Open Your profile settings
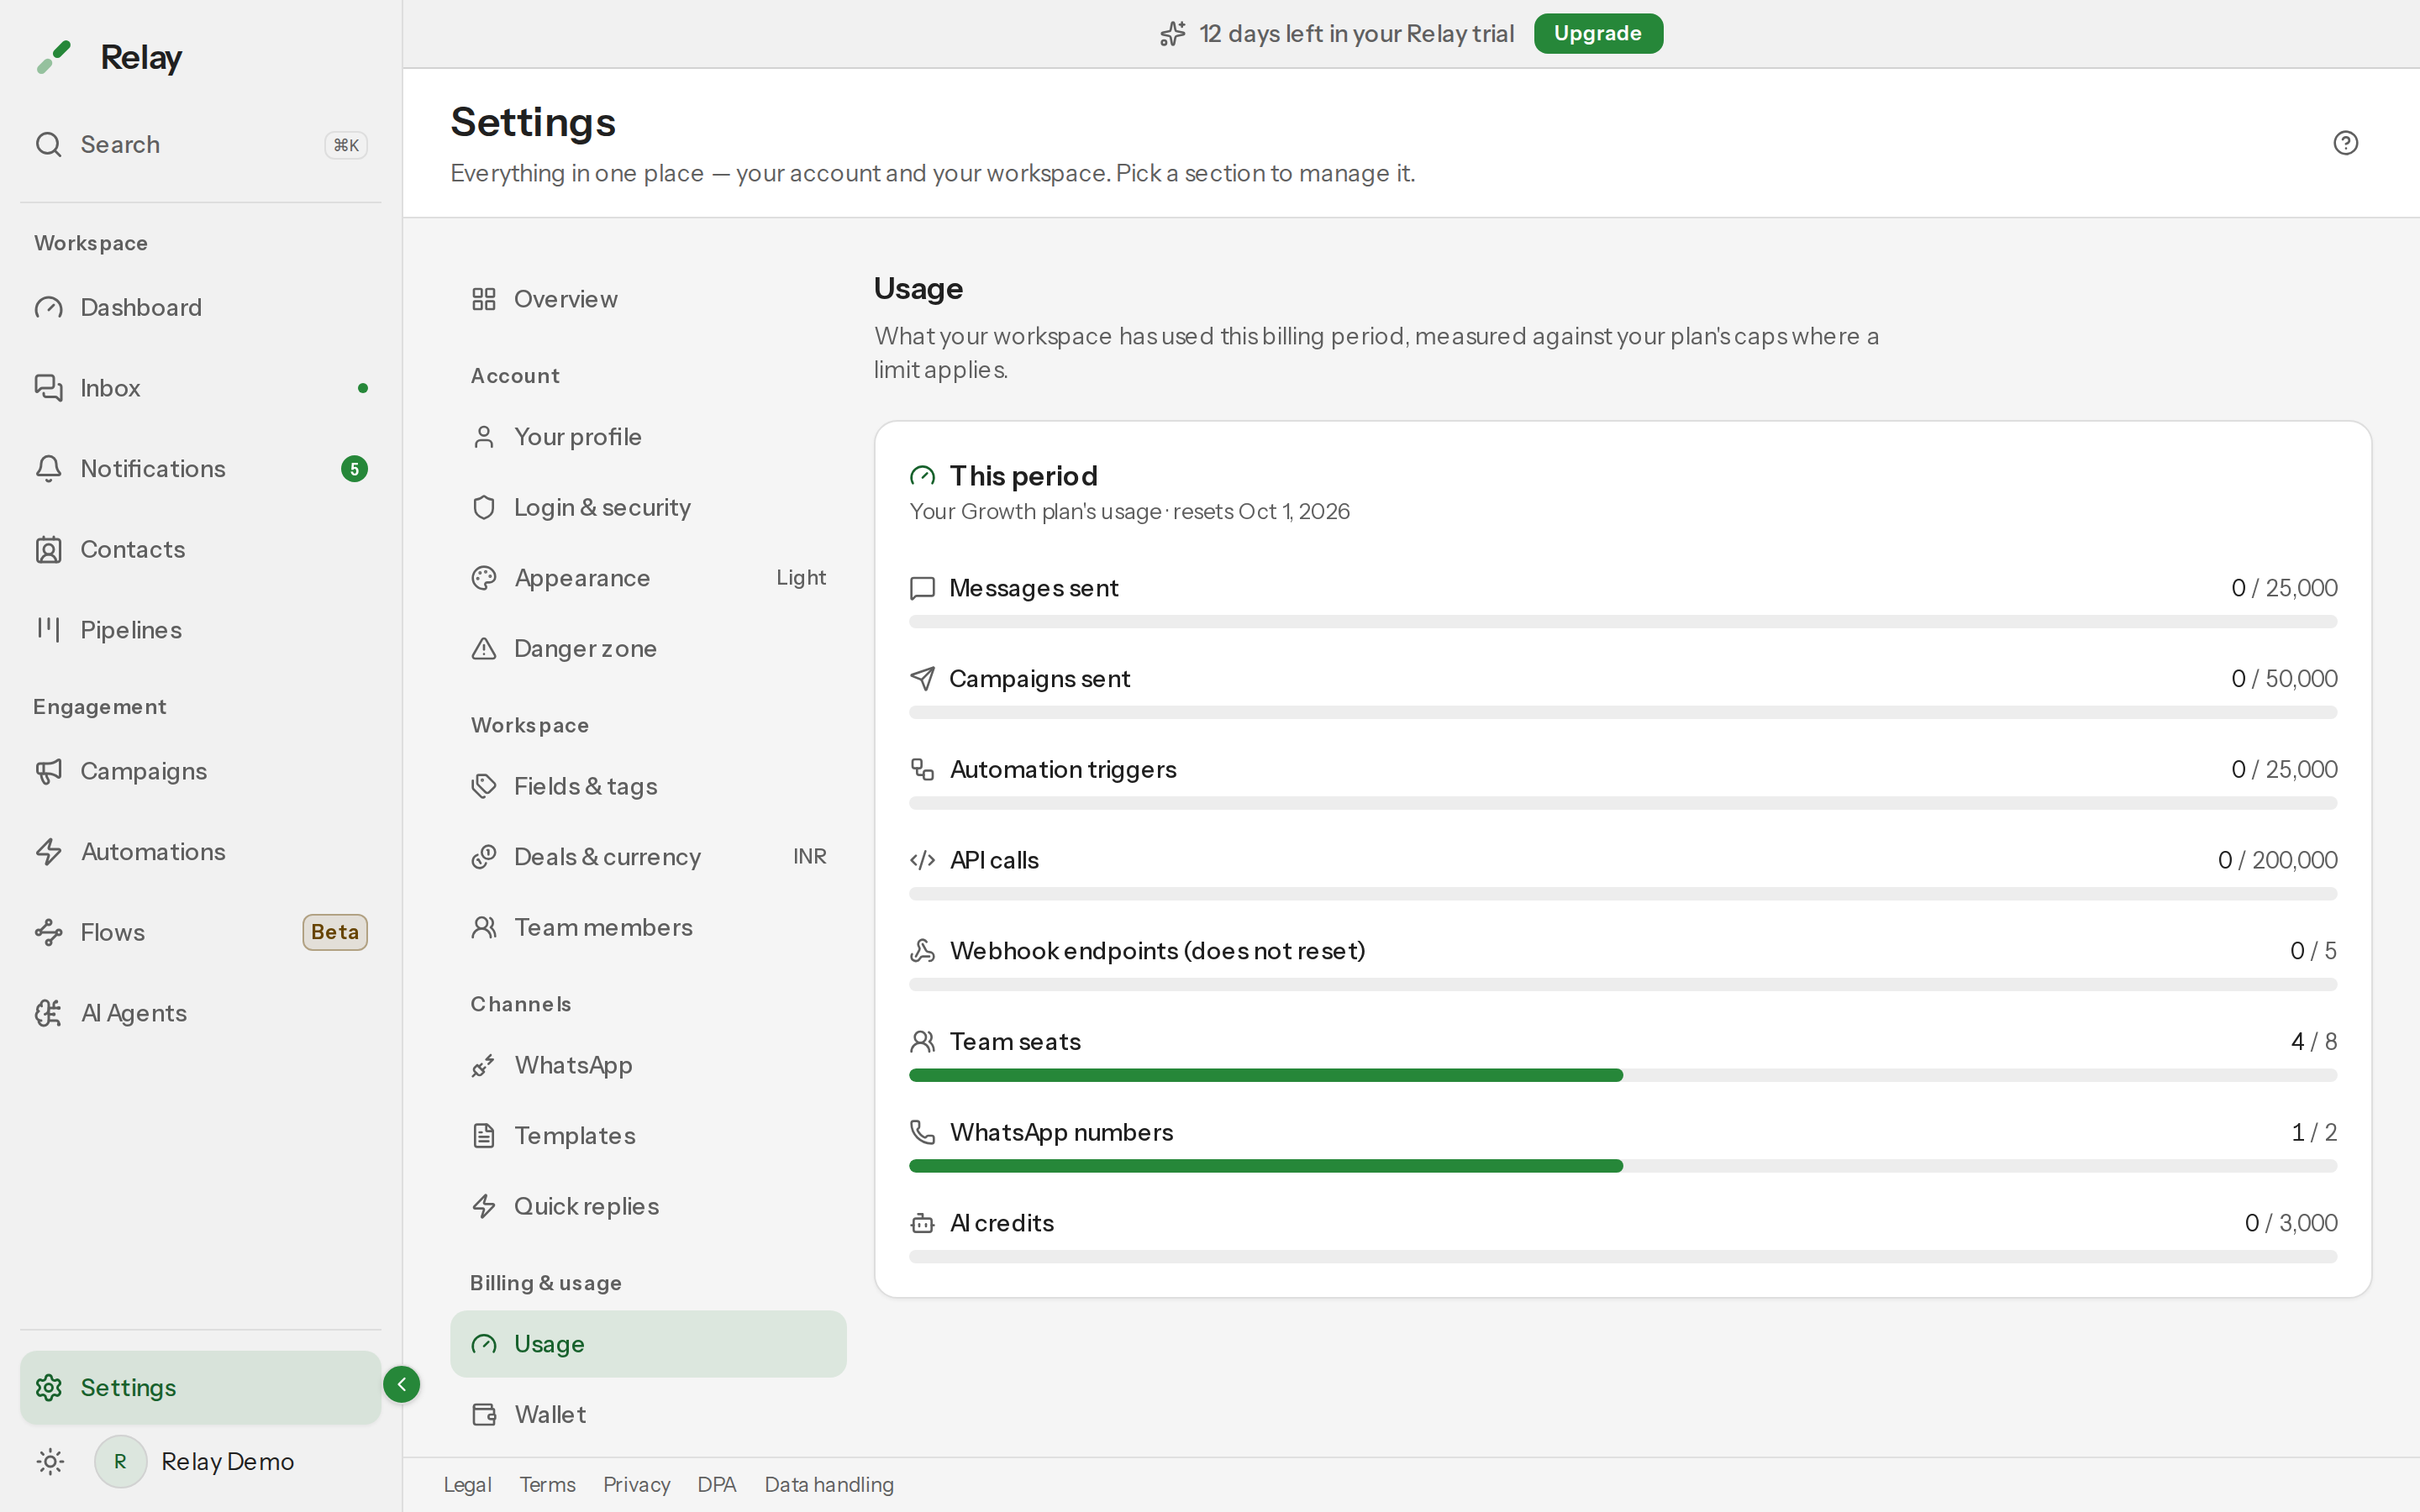The image size is (2420, 1512). pos(648,437)
